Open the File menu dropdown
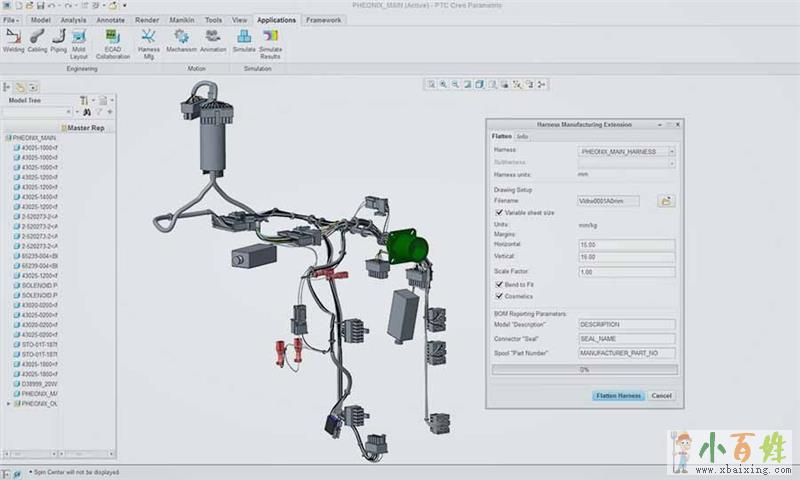The width and height of the screenshot is (800, 480). pos(11,19)
